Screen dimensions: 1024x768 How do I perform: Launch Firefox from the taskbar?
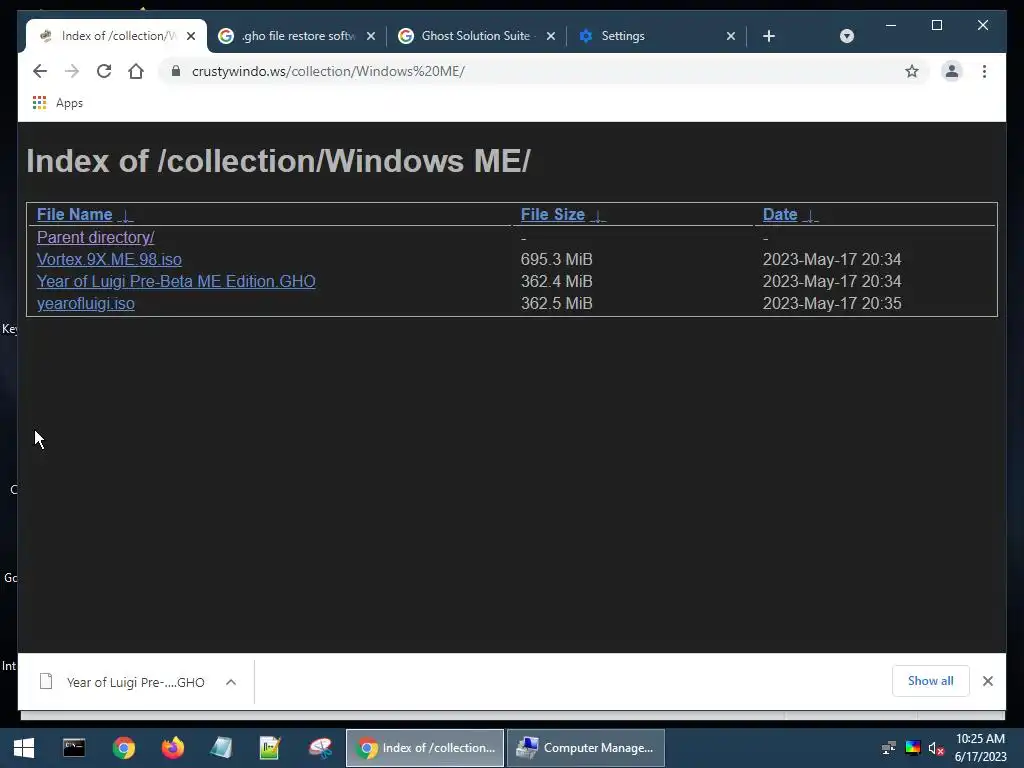tap(172, 748)
